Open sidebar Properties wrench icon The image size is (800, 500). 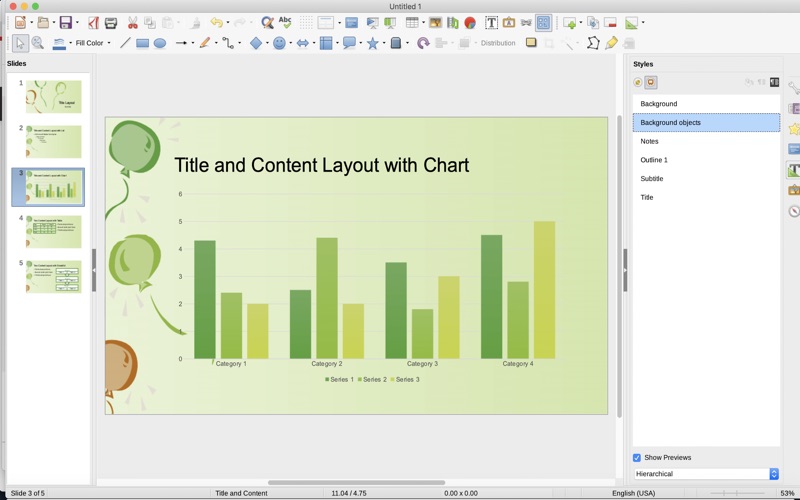794,88
